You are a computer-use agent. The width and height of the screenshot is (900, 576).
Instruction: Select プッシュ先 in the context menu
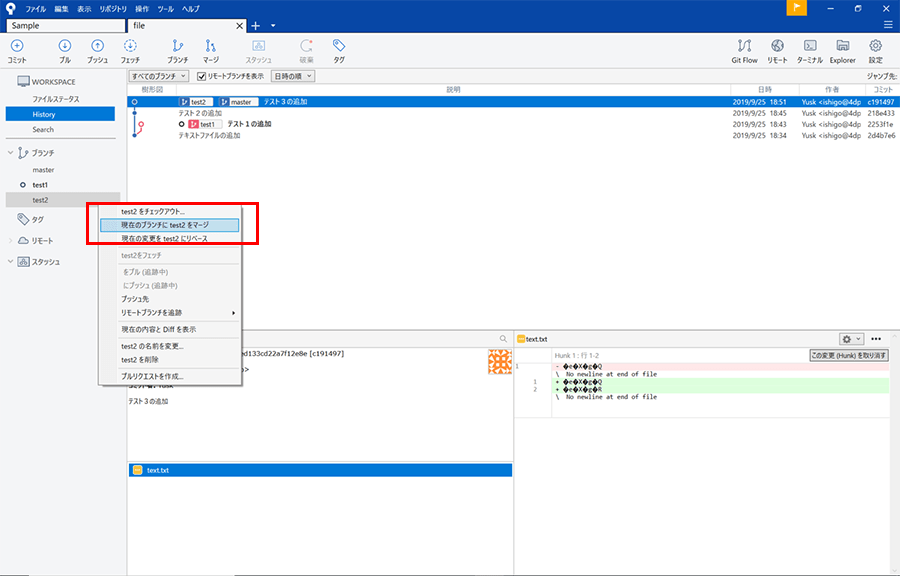pyautogui.click(x=170, y=299)
